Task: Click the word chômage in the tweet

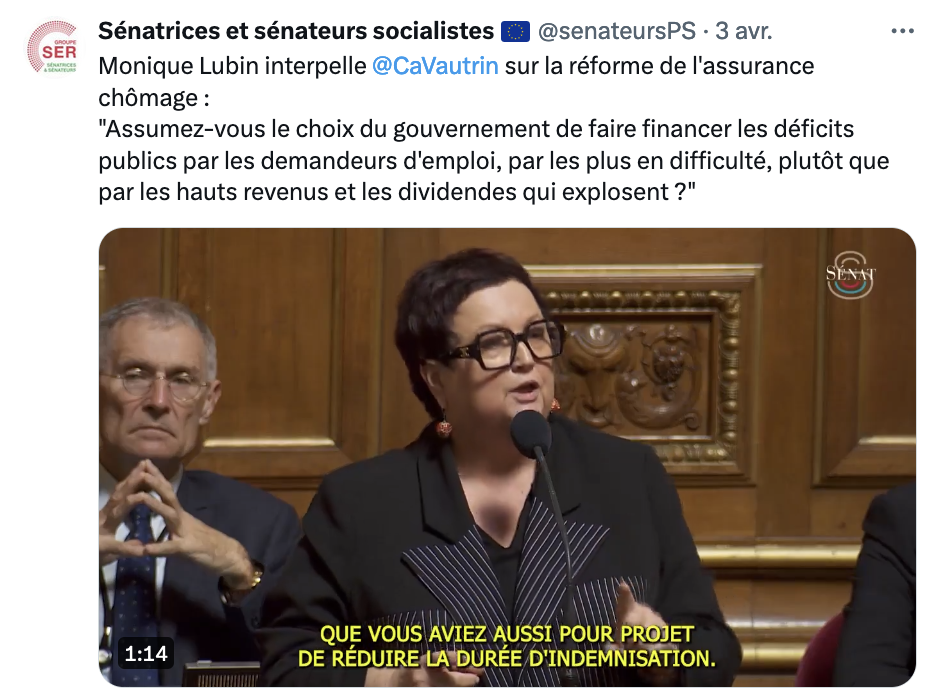Action: click(148, 98)
